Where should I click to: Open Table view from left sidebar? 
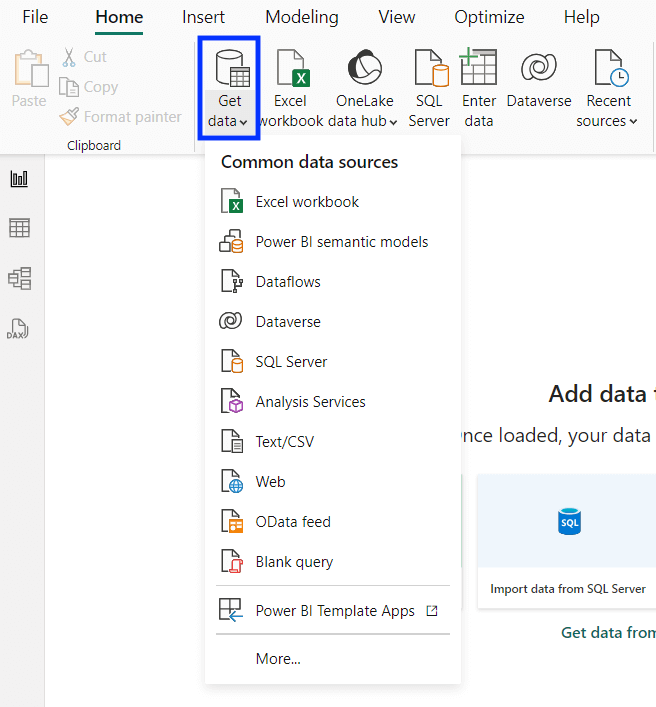[x=19, y=228]
